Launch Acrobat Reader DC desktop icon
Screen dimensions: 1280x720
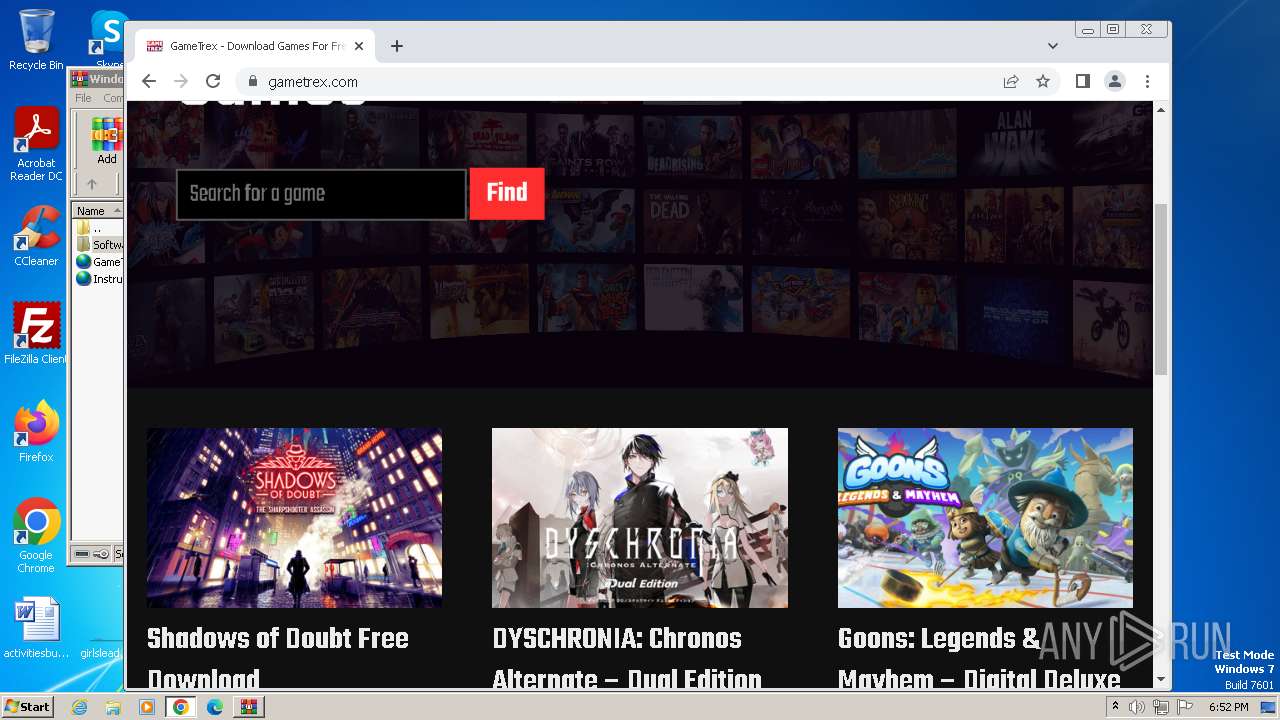tap(36, 145)
